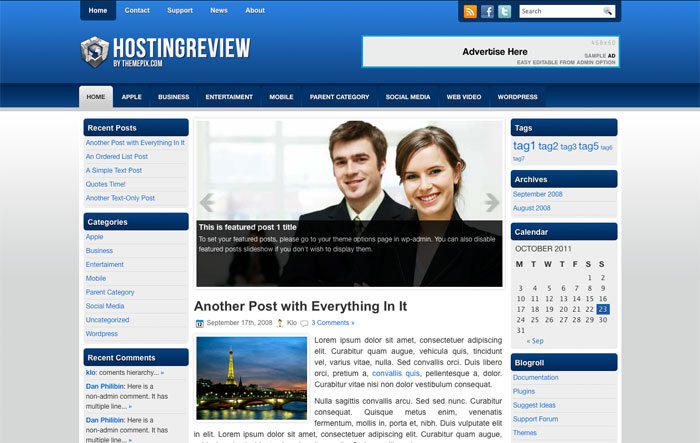This screenshot has width=700, height=443.
Task: Click the Eiffel Tower post thumbnail
Action: pos(252,378)
